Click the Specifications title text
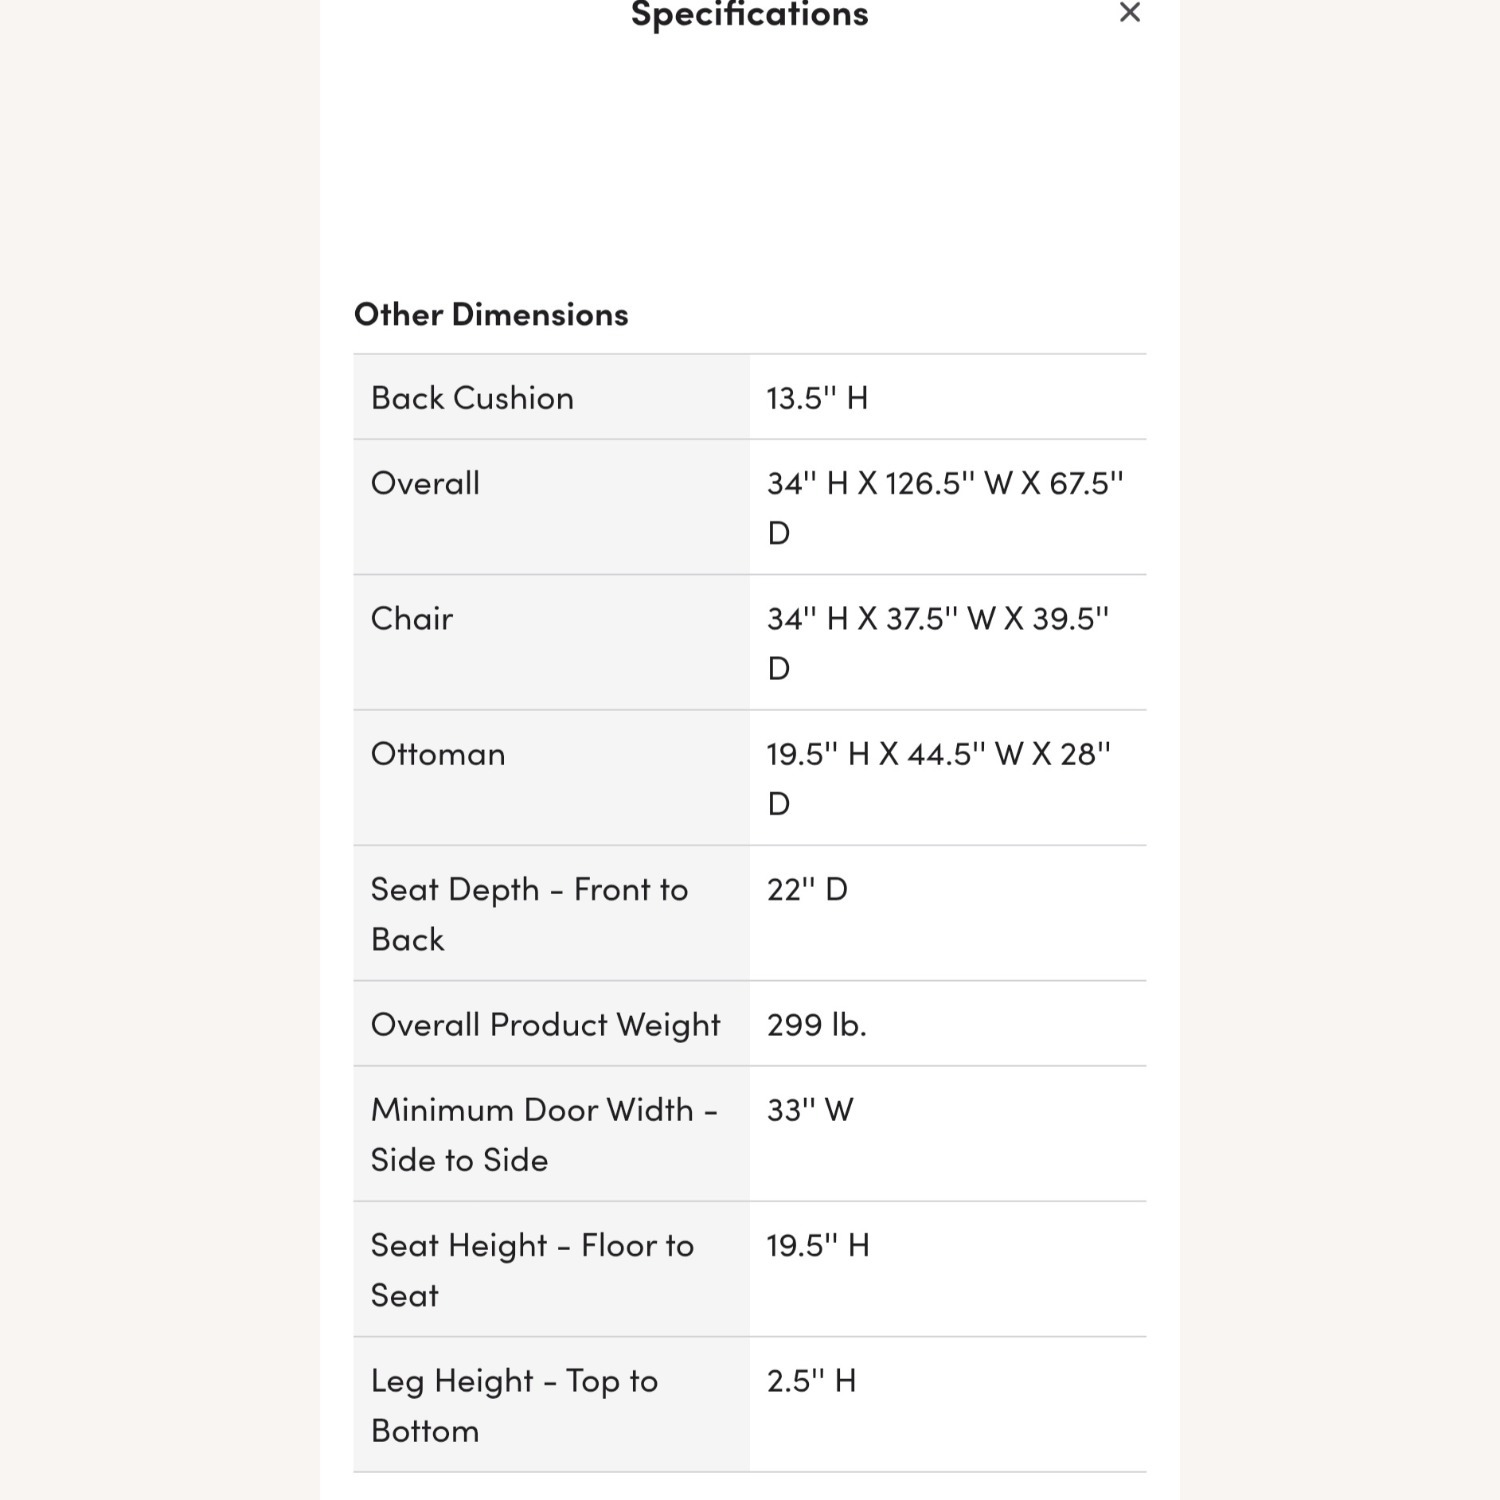This screenshot has height=1500, width=1500. click(x=749, y=14)
